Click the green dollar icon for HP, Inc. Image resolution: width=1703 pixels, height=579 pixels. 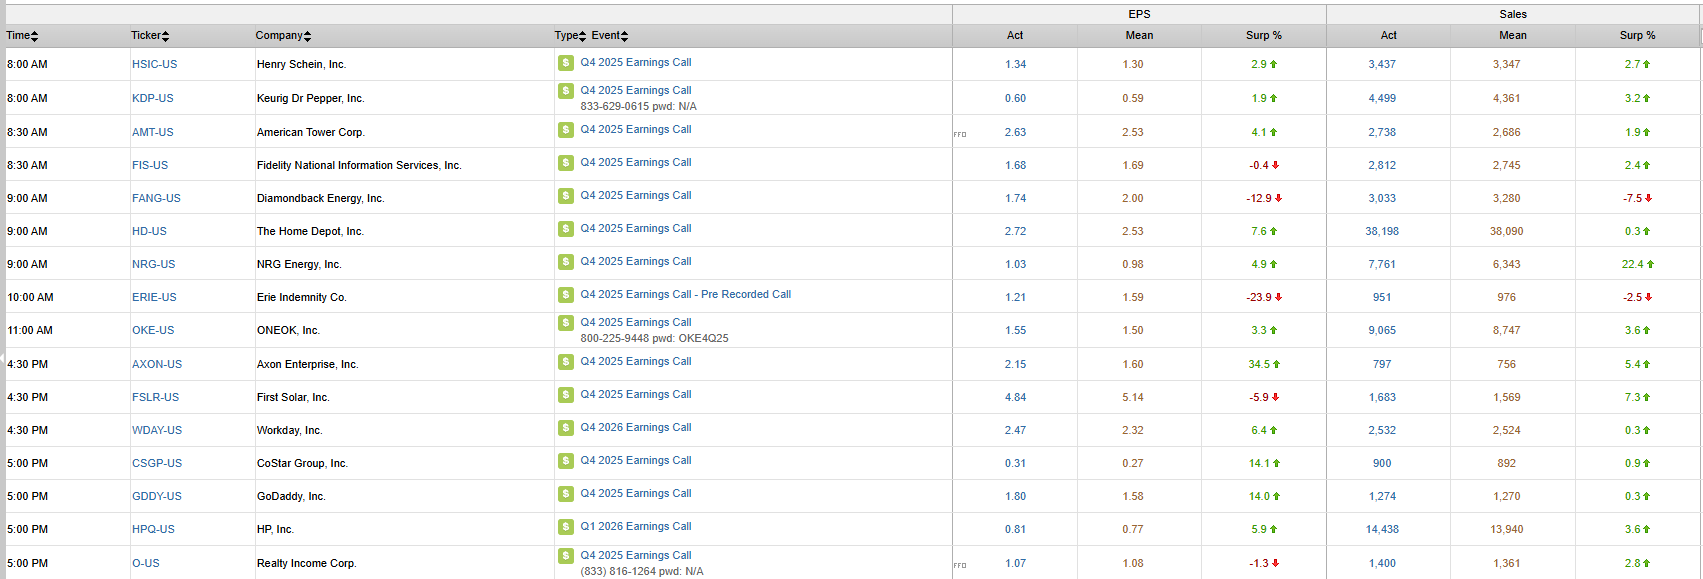[x=565, y=527]
